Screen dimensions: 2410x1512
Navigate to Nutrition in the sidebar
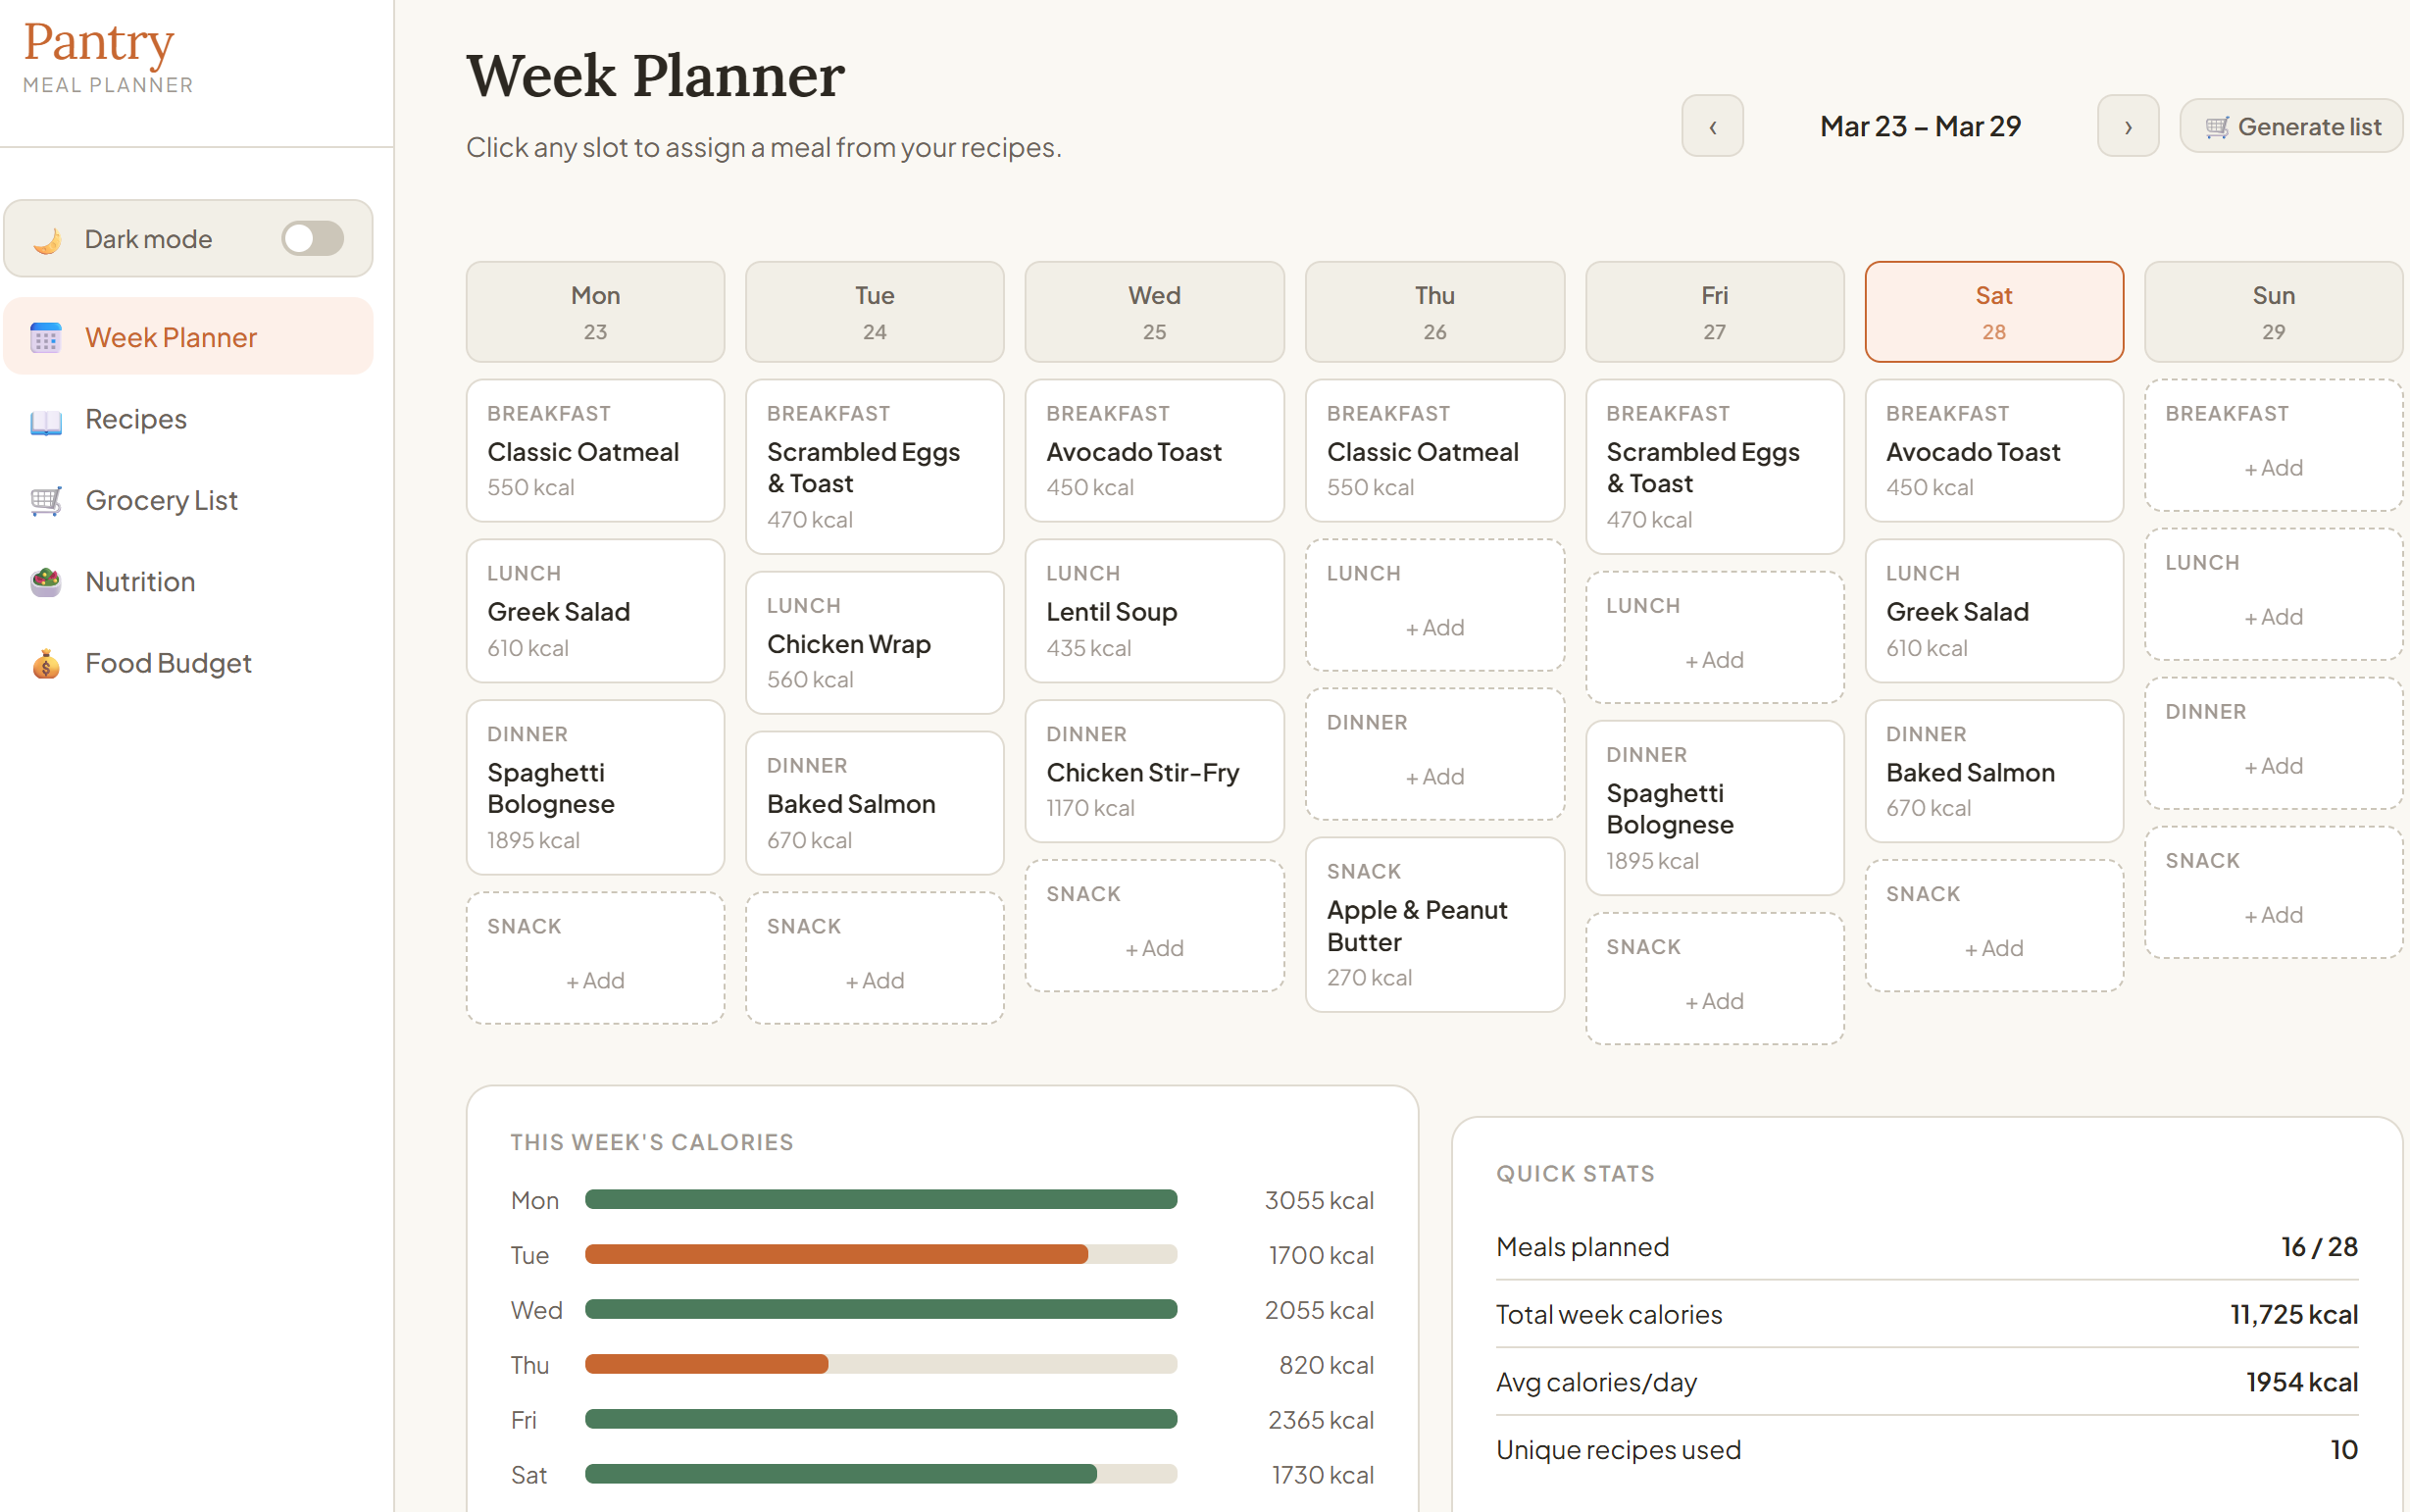[x=139, y=581]
